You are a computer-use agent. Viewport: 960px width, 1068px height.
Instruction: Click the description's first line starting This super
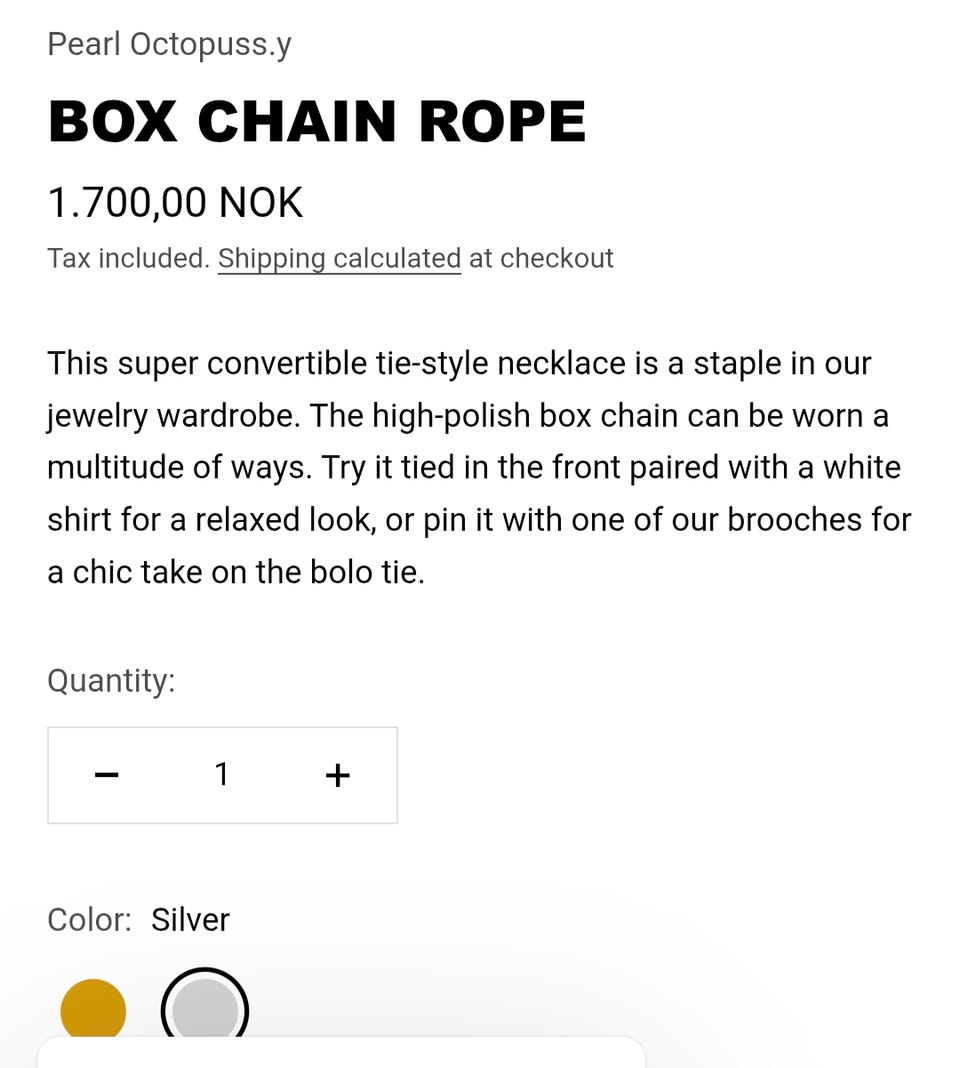click(459, 363)
